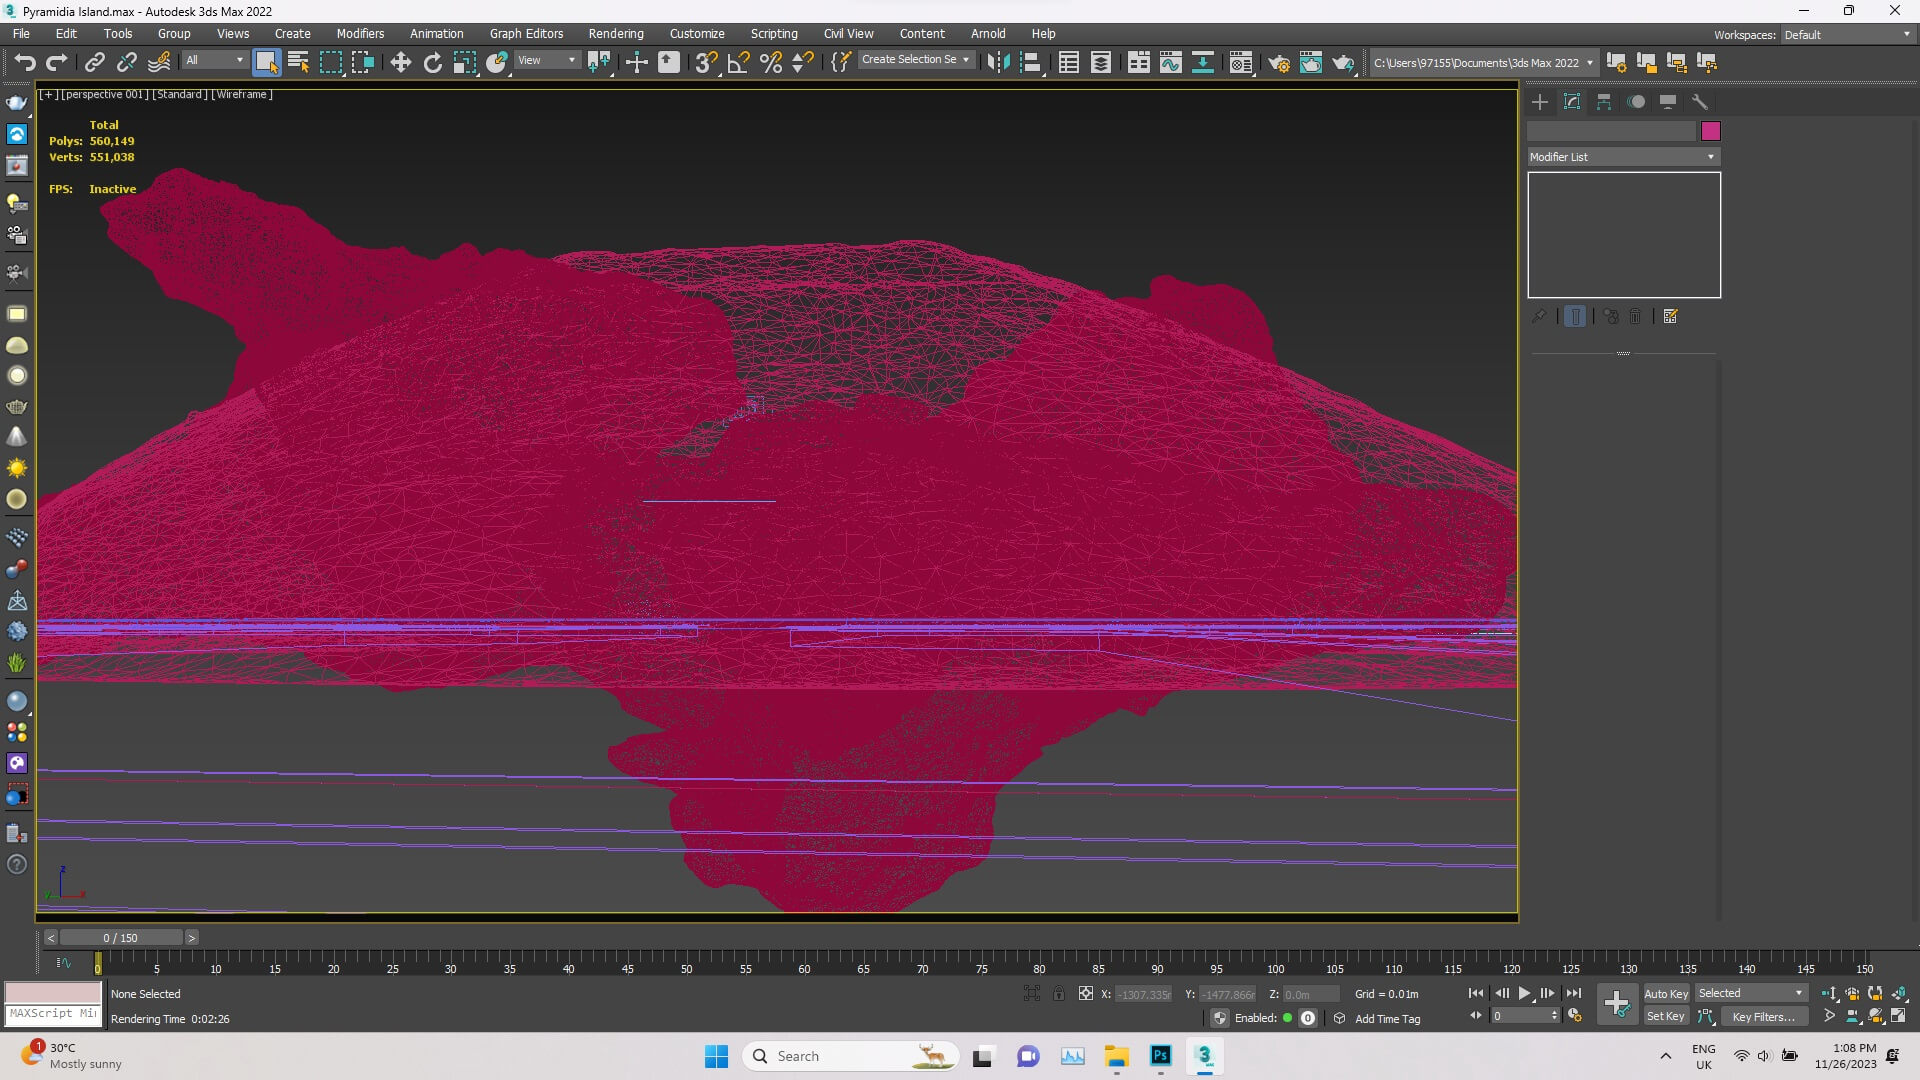Click the Key Filters button

pyautogui.click(x=1762, y=1017)
